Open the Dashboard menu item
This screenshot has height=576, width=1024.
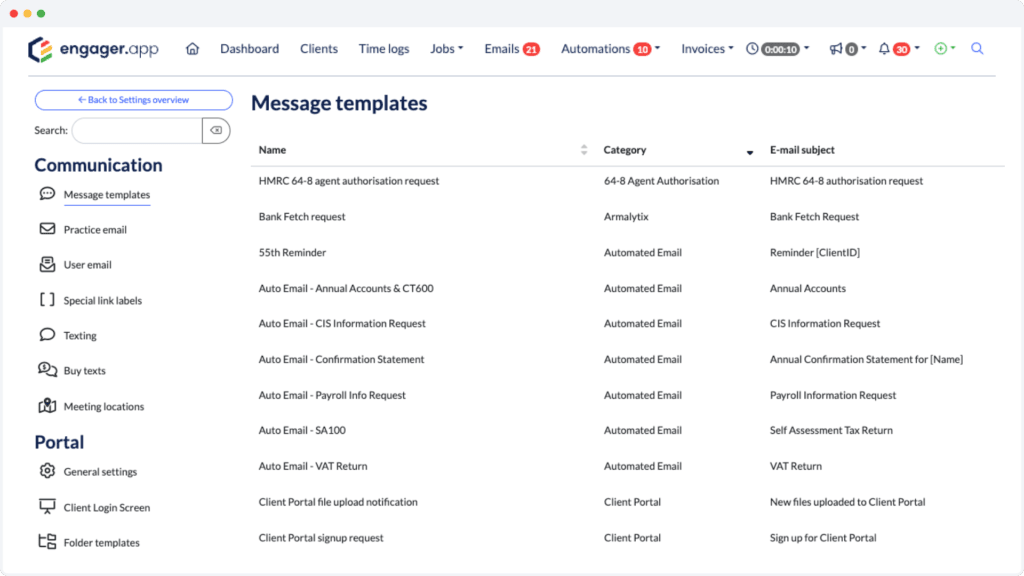click(x=249, y=49)
